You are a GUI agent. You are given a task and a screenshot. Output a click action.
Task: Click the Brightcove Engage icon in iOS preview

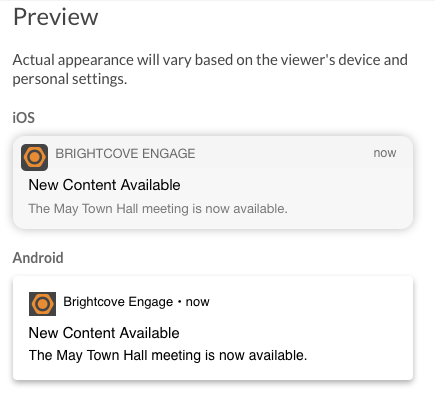coord(34,157)
